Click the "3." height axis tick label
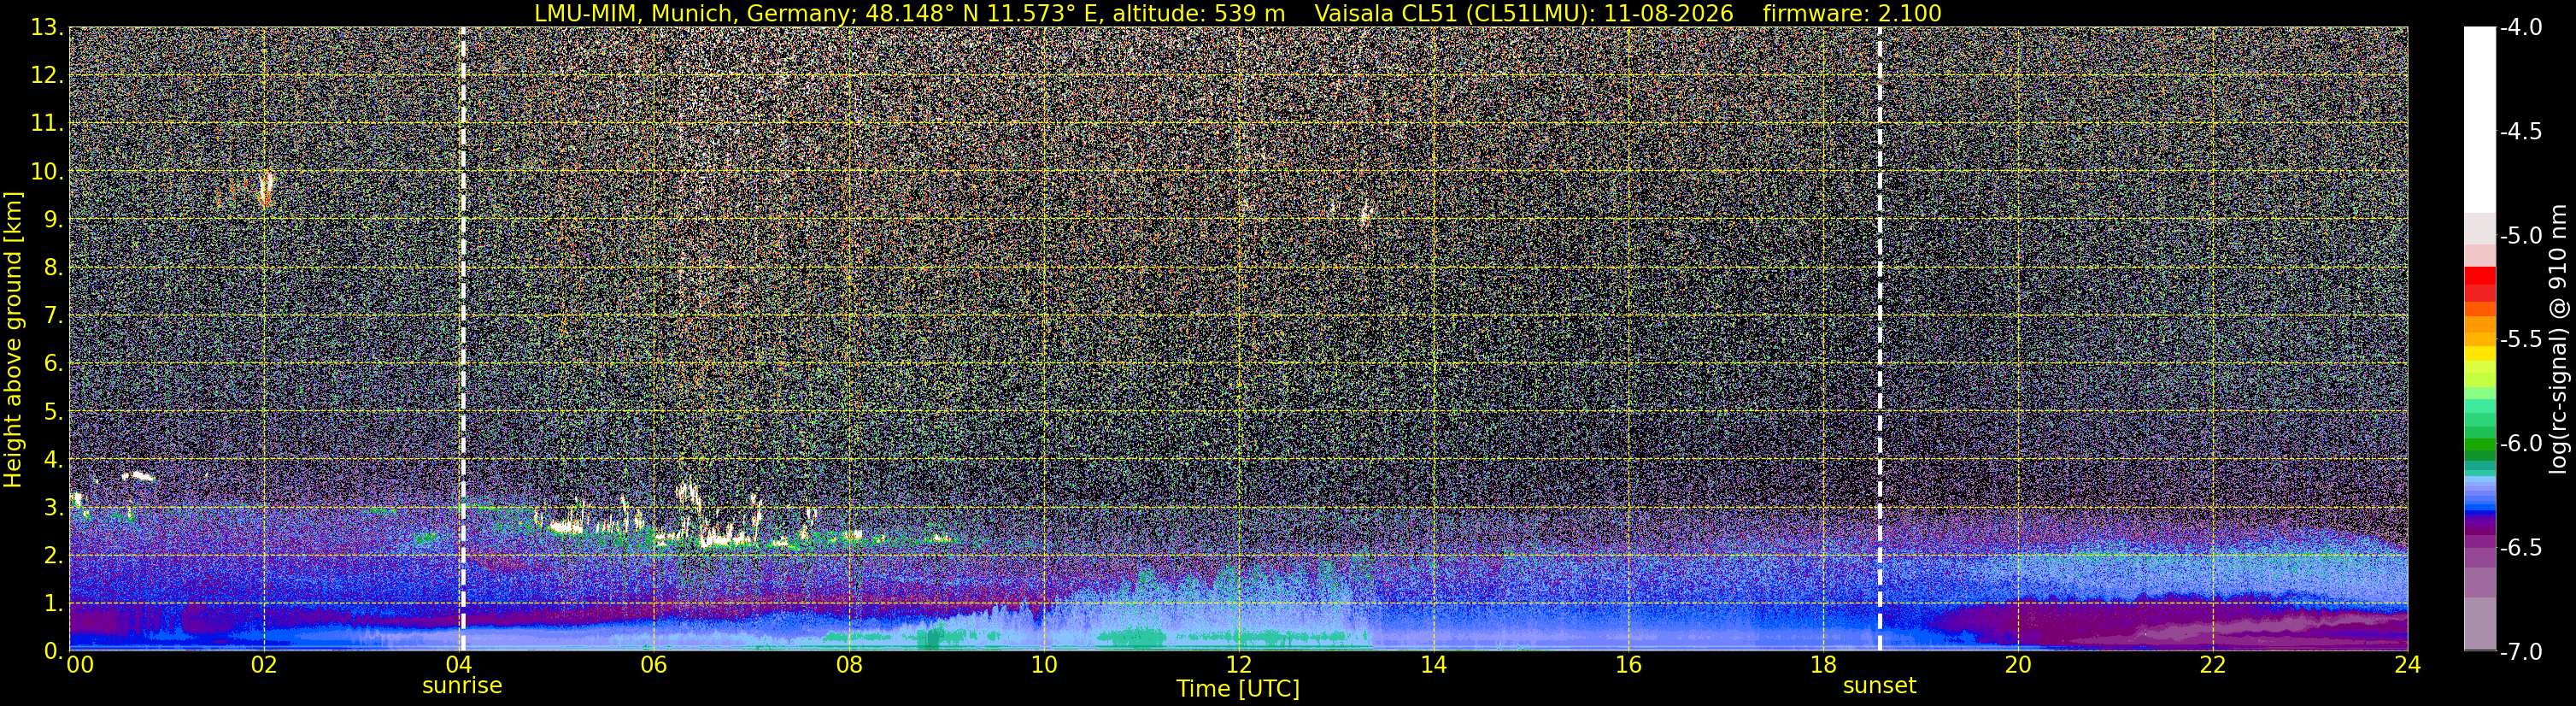Viewport: 2576px width, 706px height. pyautogui.click(x=54, y=507)
